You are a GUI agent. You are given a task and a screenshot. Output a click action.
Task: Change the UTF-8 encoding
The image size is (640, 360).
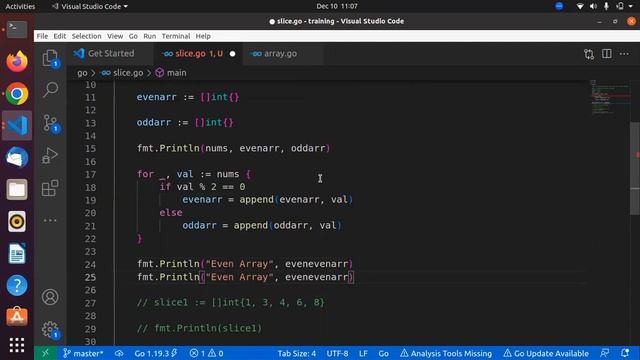tap(337, 353)
